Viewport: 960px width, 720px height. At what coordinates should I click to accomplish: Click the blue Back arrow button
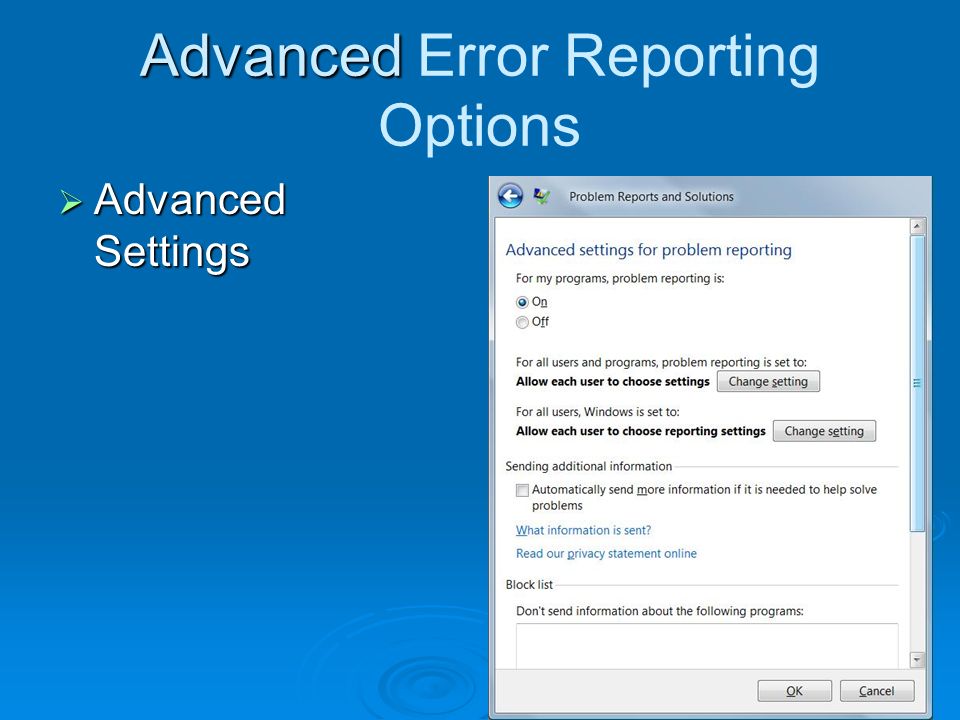[510, 196]
